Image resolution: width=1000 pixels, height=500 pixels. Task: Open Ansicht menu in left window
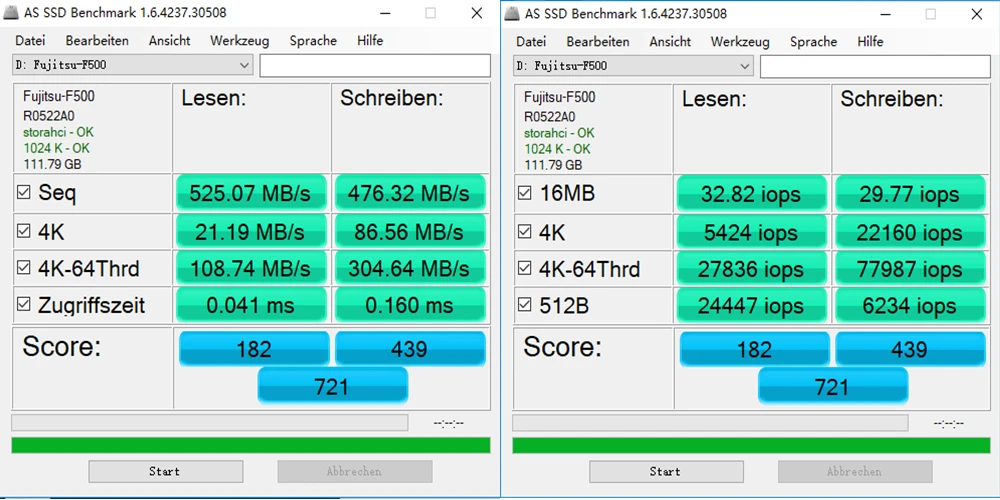(170, 41)
